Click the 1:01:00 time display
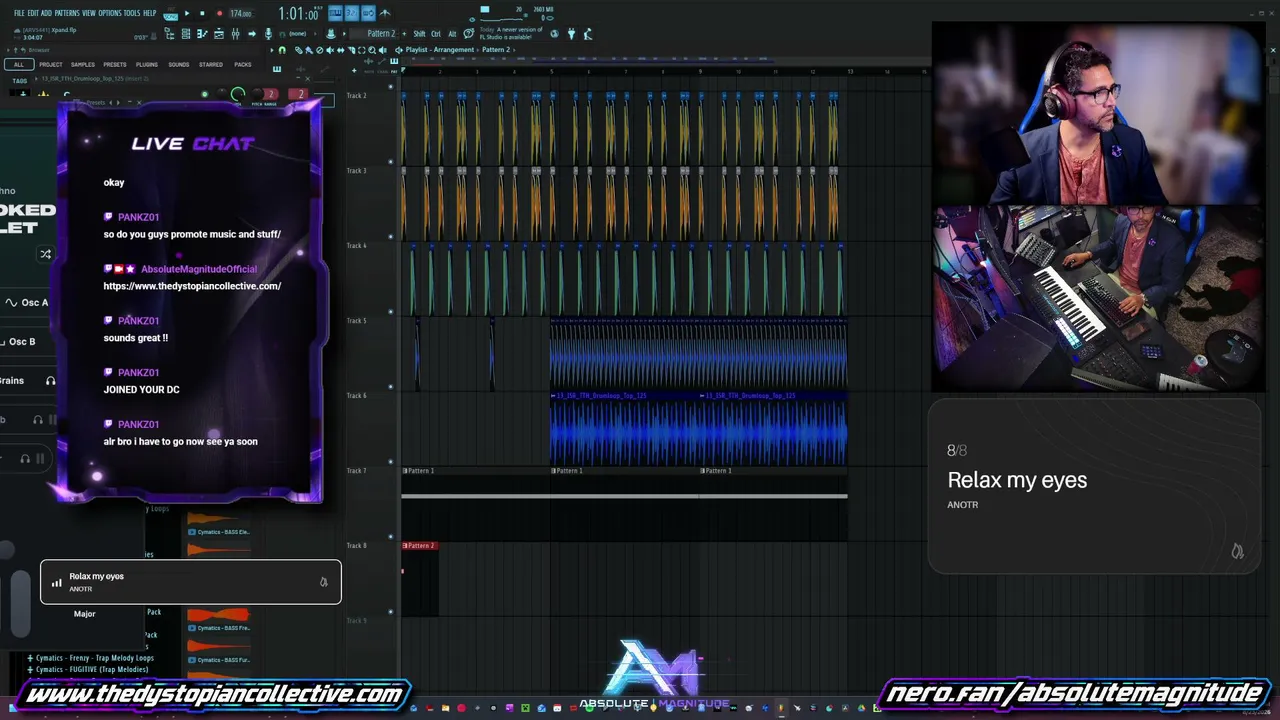 (x=298, y=14)
